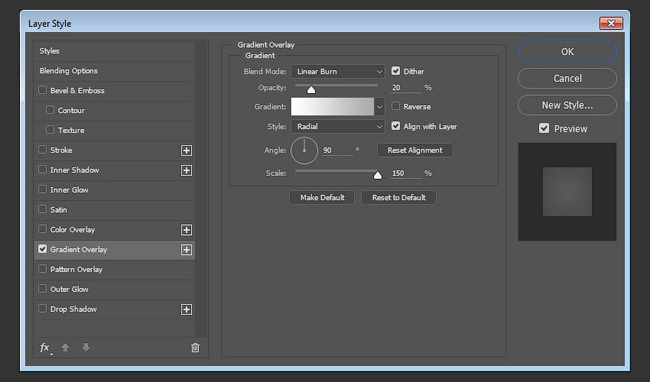
Task: Click the style preview thumbnail
Action: pyautogui.click(x=567, y=192)
